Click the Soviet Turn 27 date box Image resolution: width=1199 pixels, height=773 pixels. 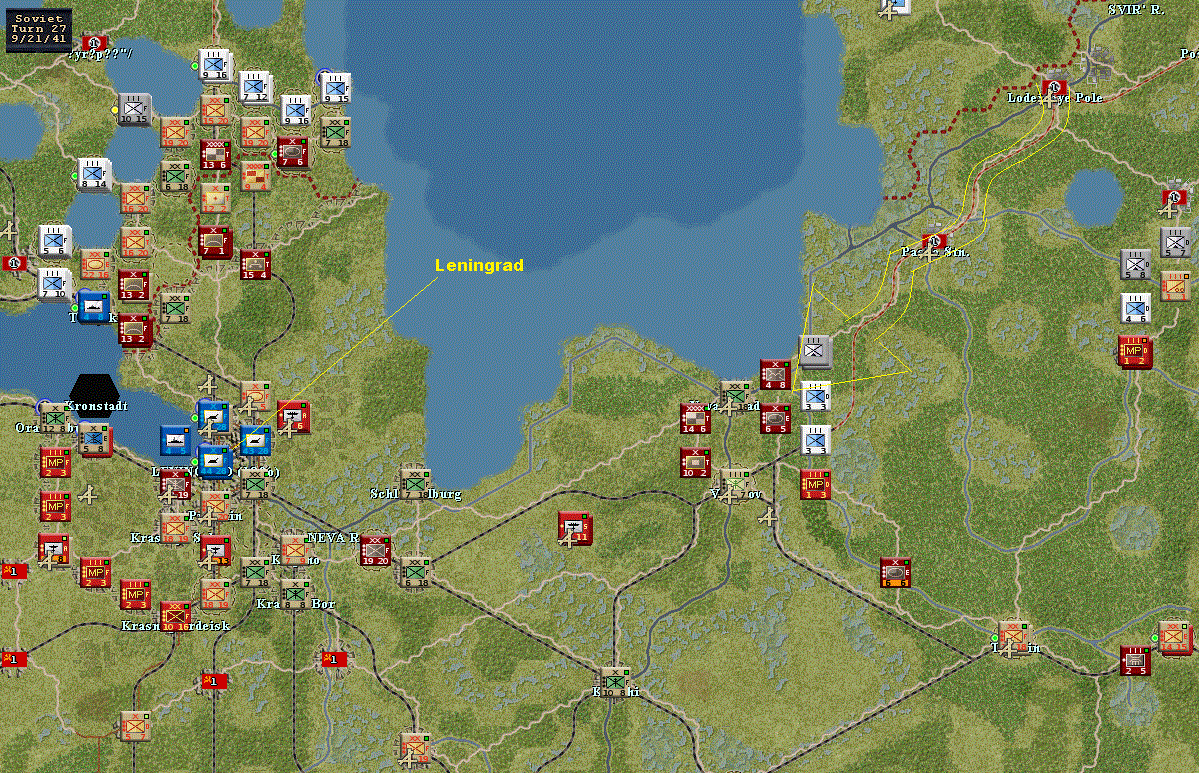point(39,29)
